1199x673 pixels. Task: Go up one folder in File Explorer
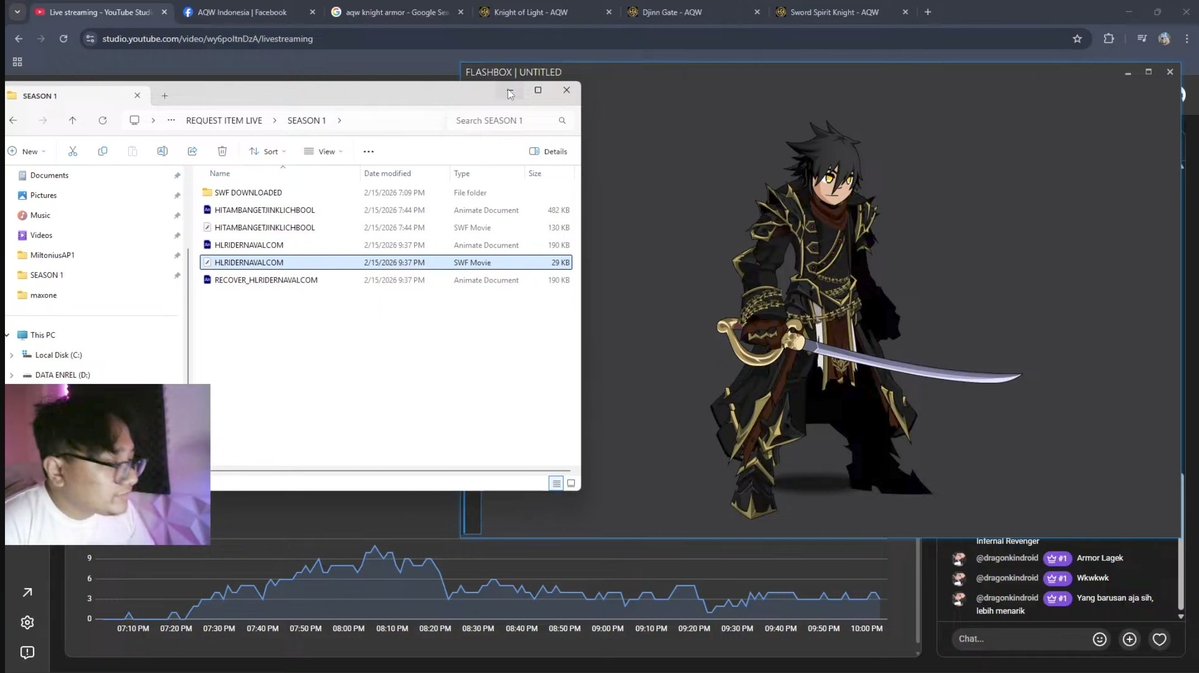(73, 120)
